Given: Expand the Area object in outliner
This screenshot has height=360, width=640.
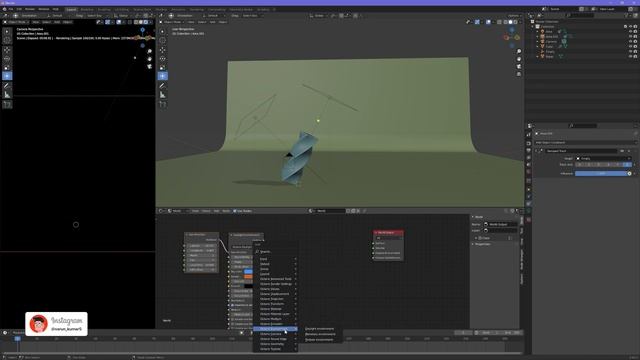Looking at the screenshot, I should pos(538,31).
